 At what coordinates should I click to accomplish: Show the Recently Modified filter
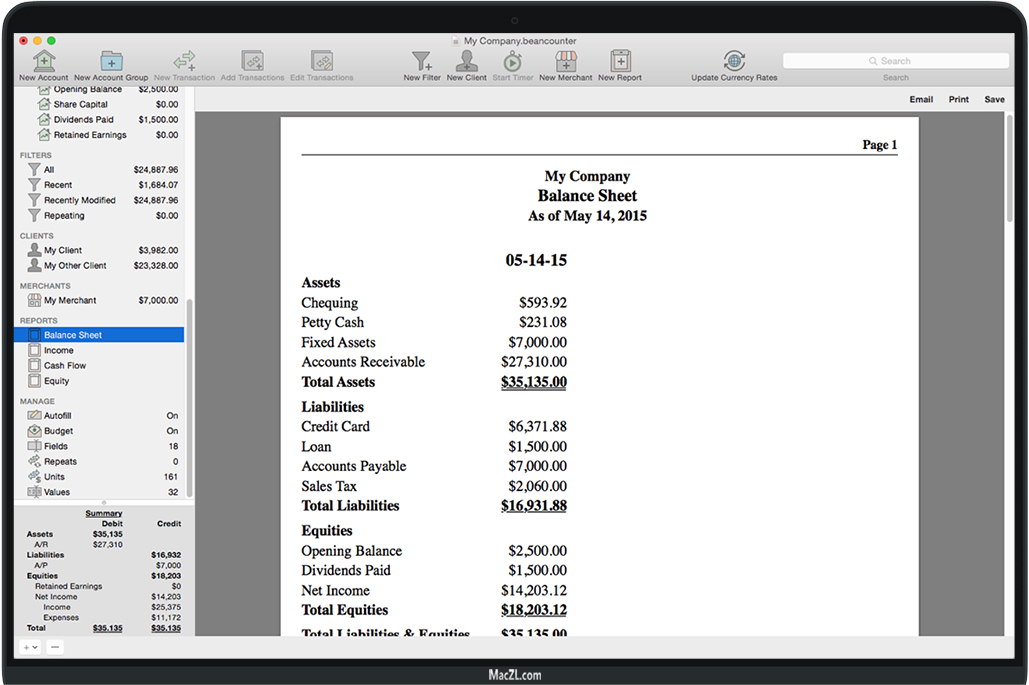click(79, 201)
